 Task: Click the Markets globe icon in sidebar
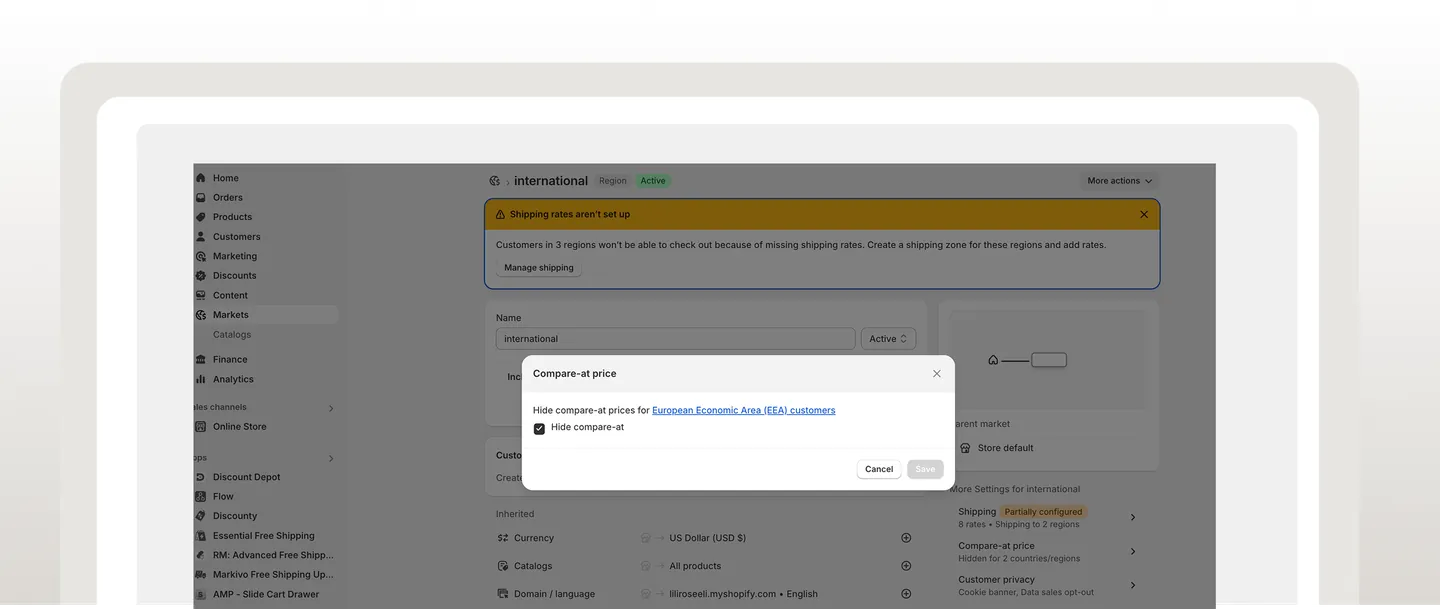click(201, 315)
